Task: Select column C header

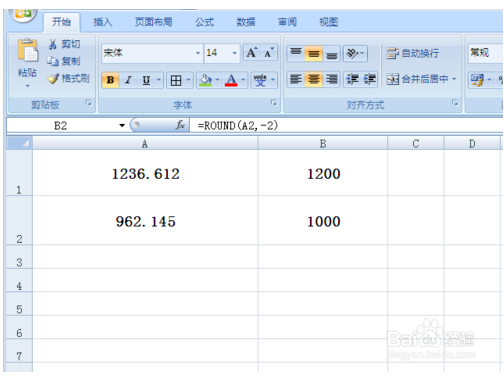Action: tap(416, 144)
